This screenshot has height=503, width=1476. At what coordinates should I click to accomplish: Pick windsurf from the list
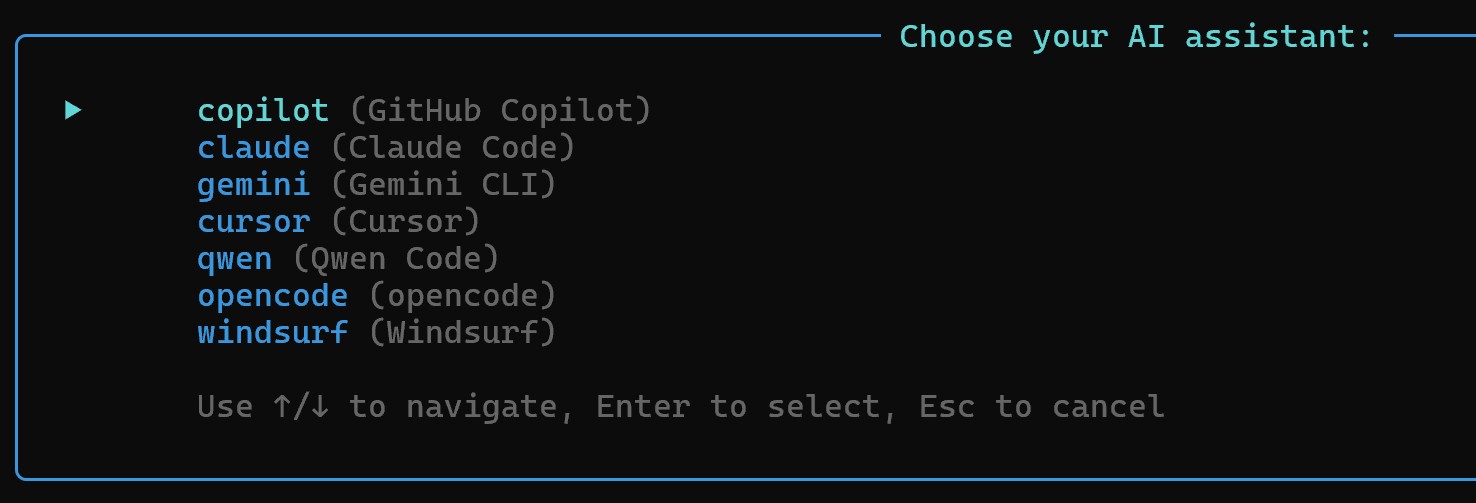pos(273,332)
